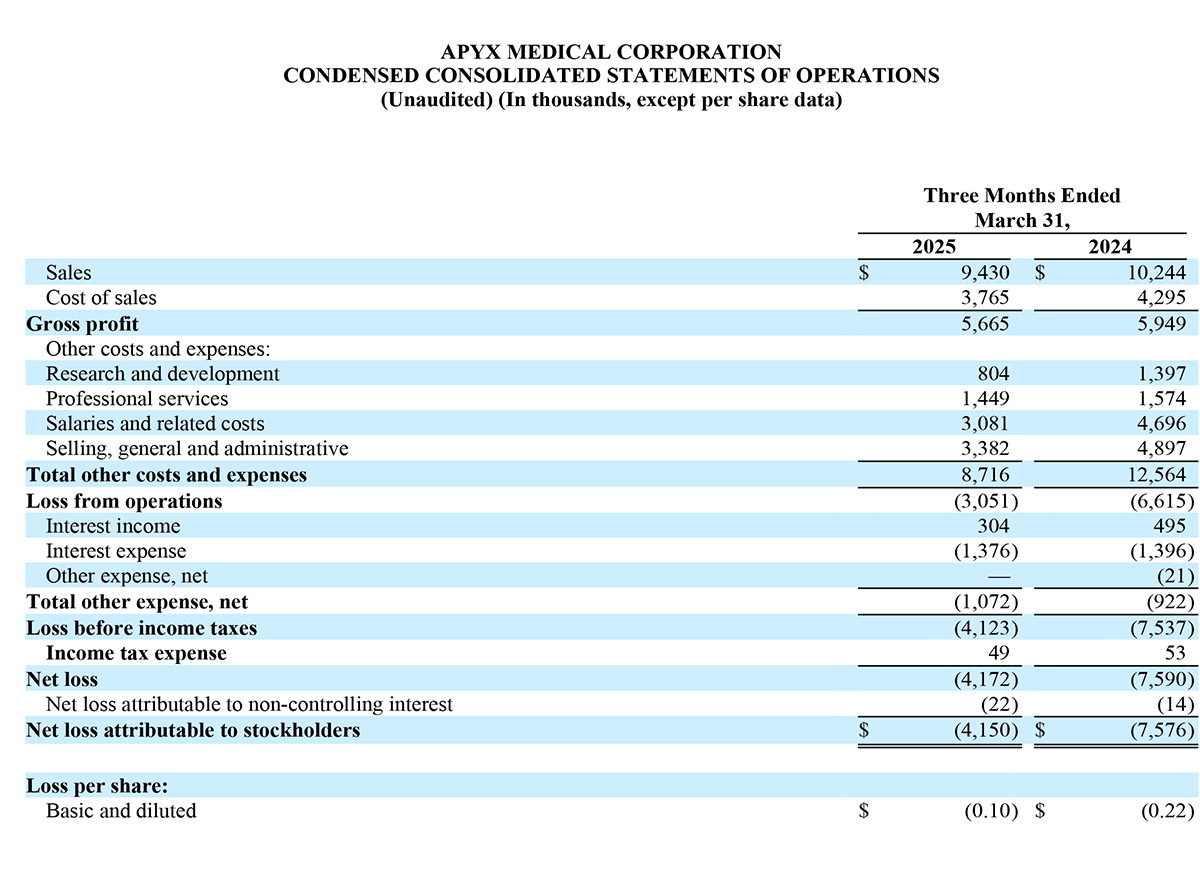
Task: Click the 'Salaries and related costs' label
Action: coord(155,424)
